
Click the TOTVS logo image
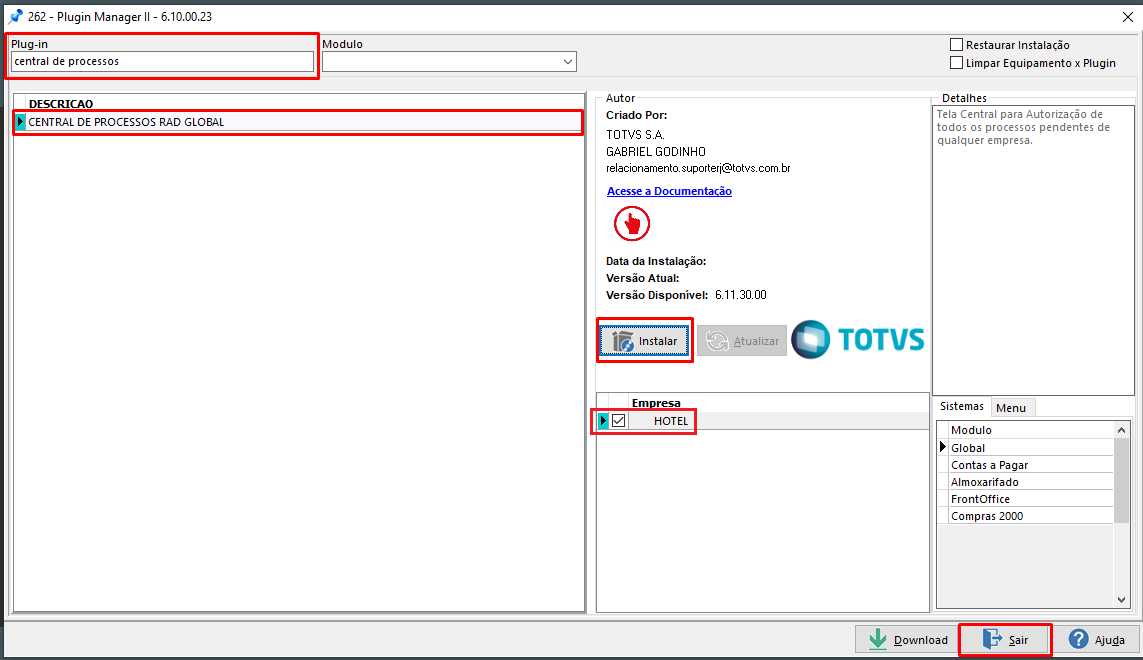click(x=858, y=339)
